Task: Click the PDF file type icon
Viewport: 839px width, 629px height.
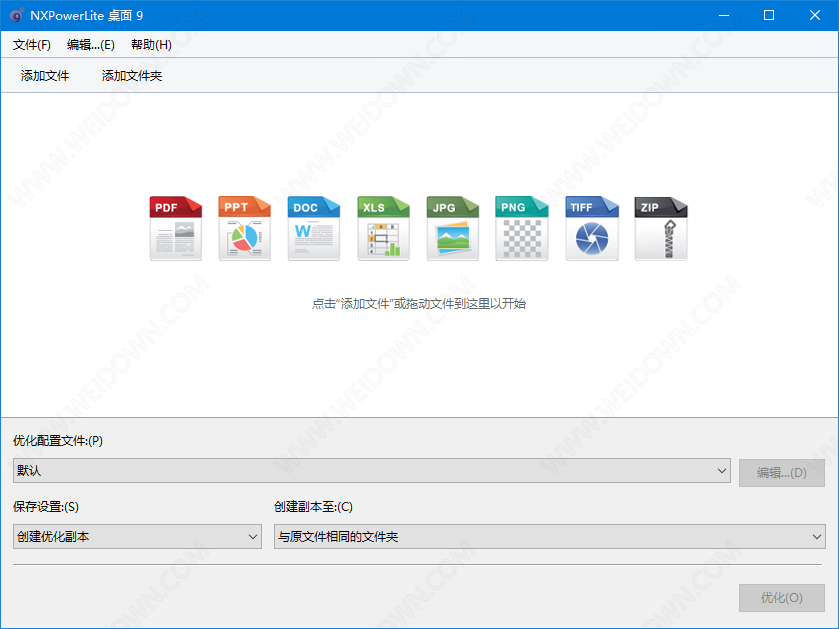Action: coord(176,229)
